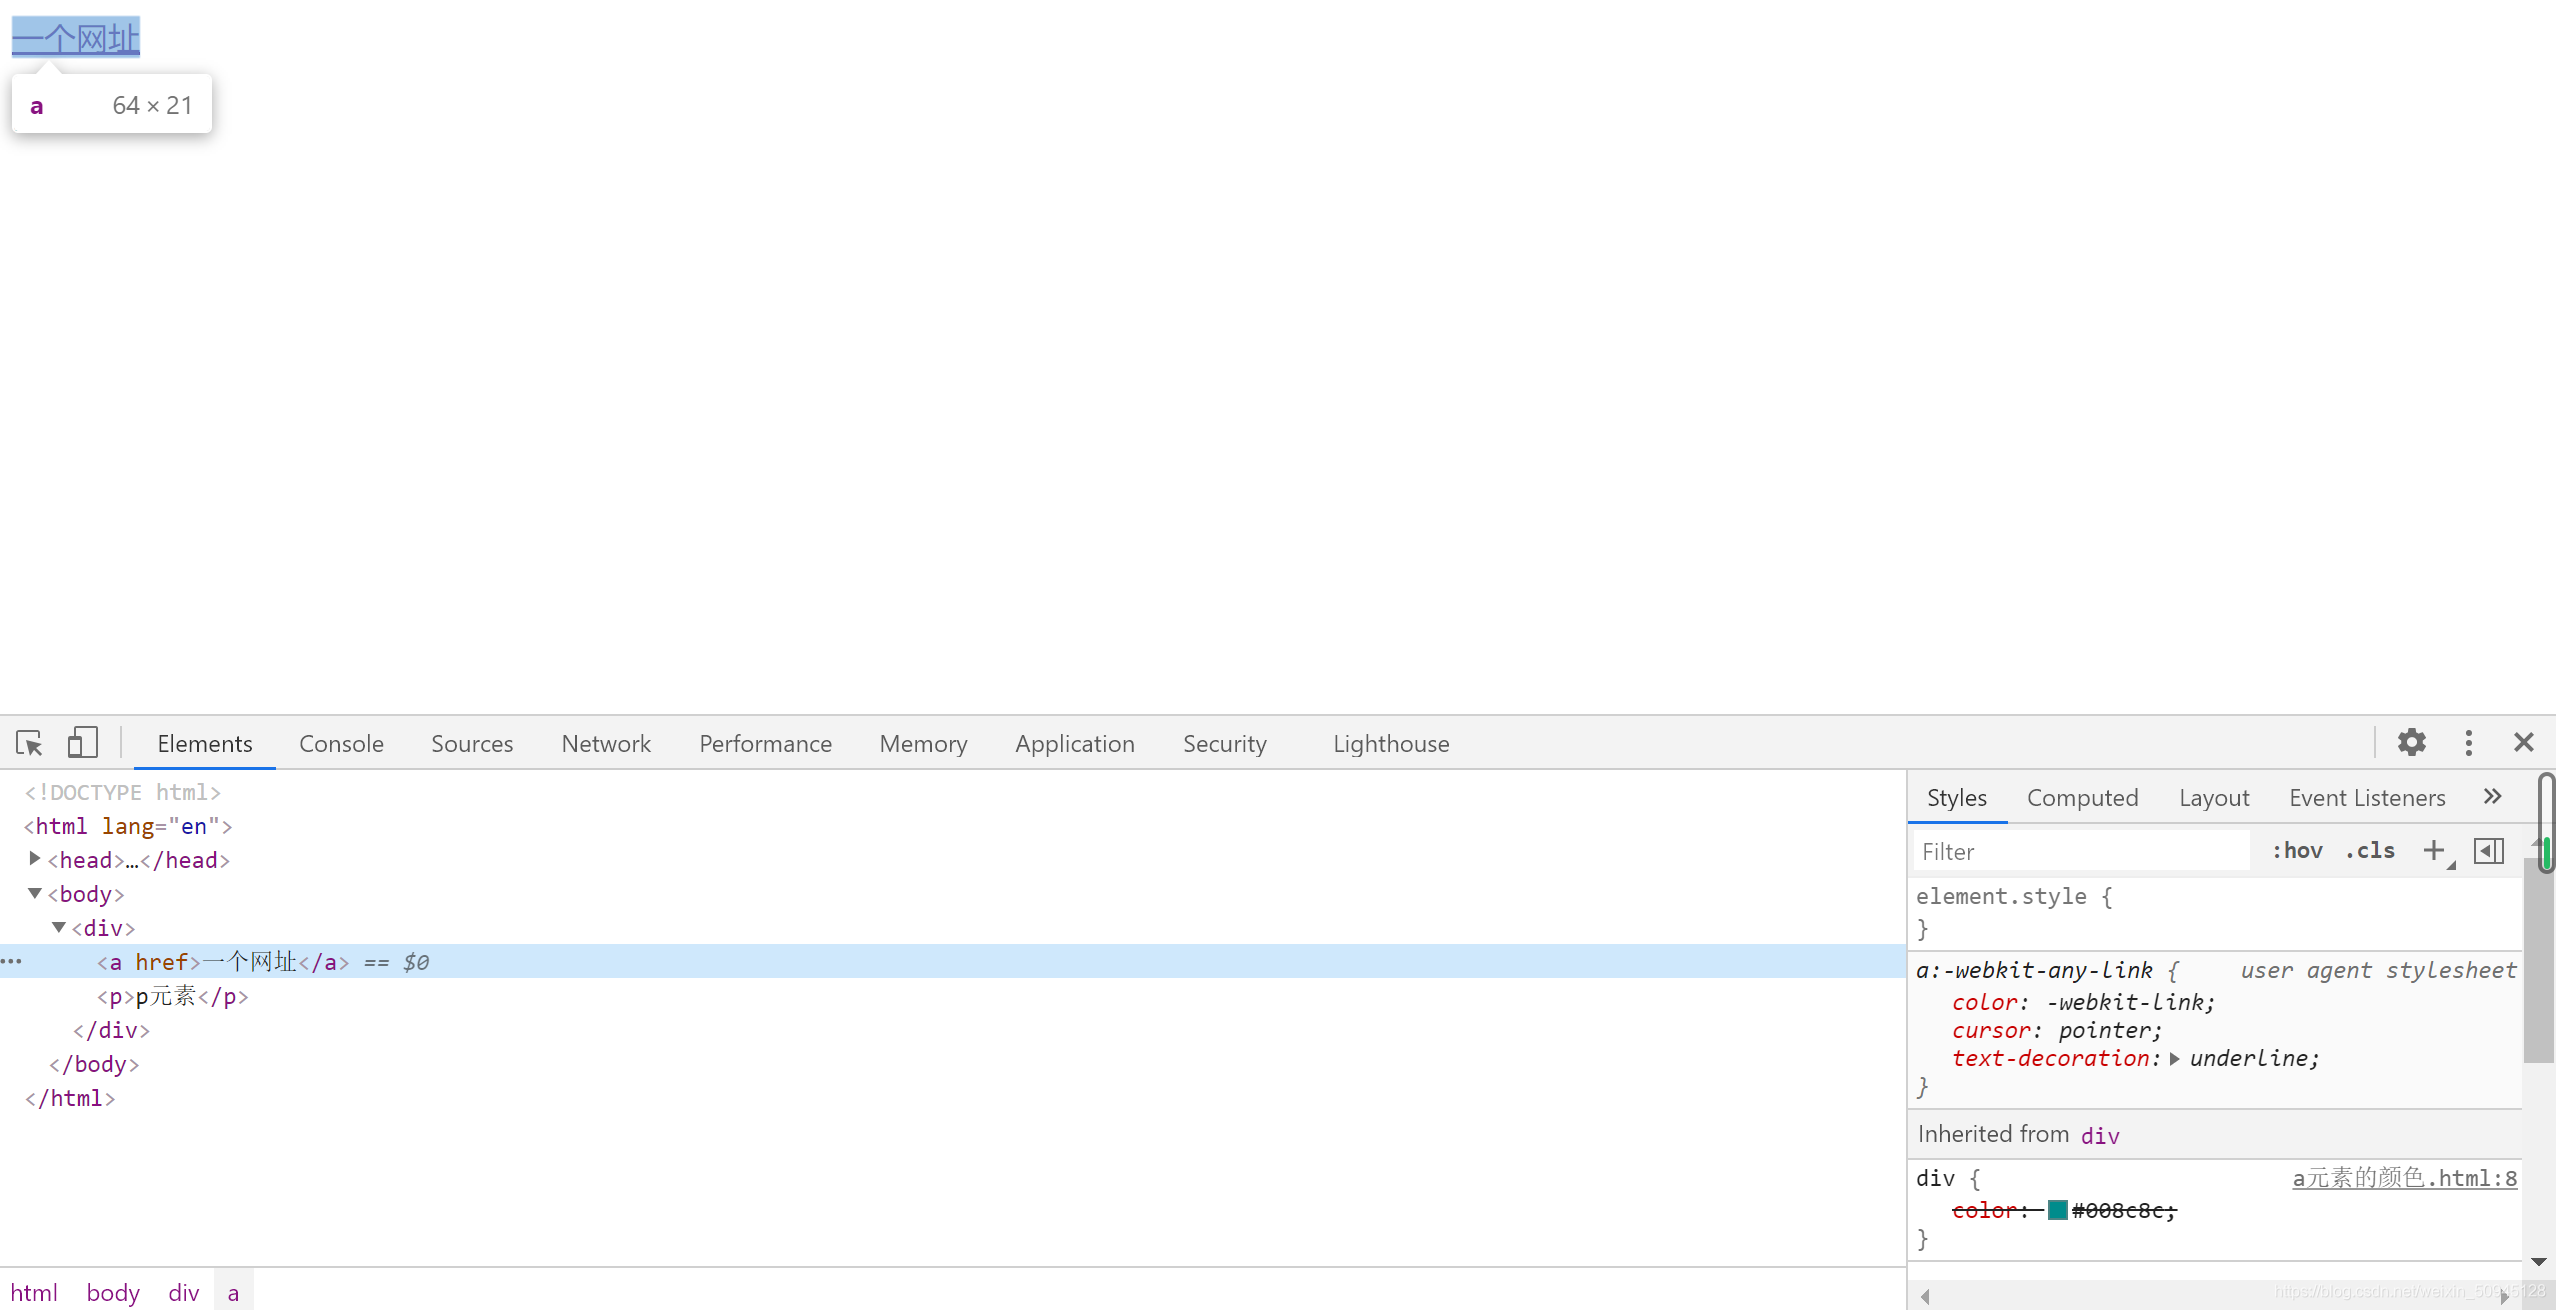Open the Lighthouse tab
Image resolution: width=2556 pixels, height=1310 pixels.
[x=1391, y=744]
